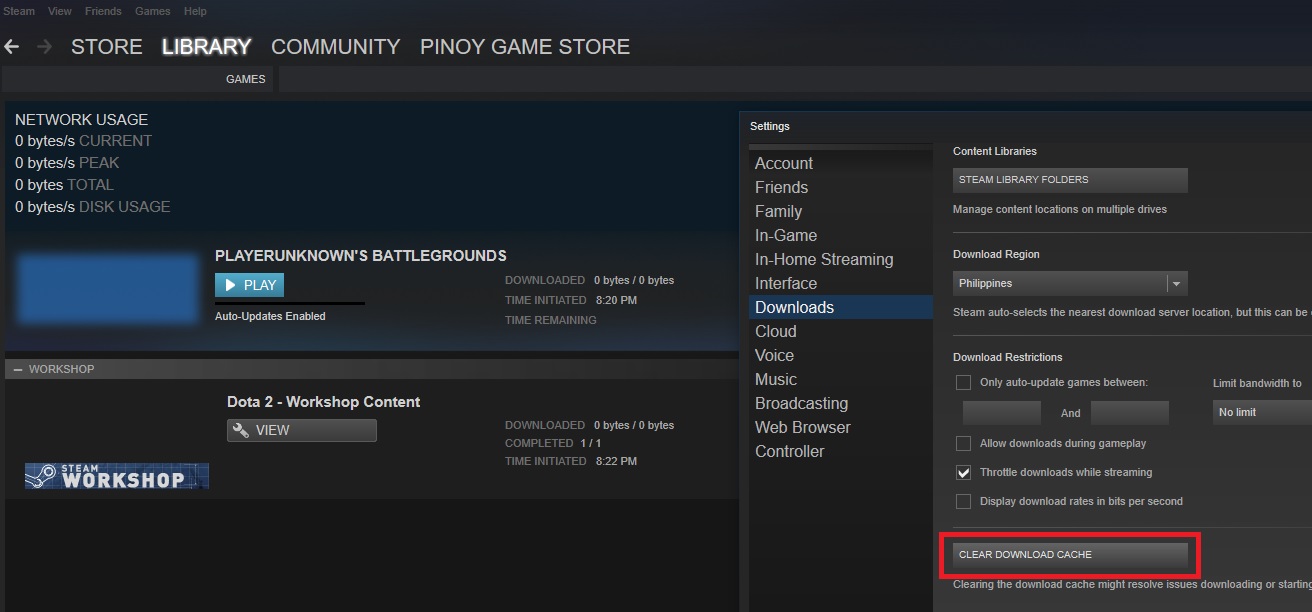The width and height of the screenshot is (1312, 612).
Task: Play PLAYERUNKNOWN'S BATTLEGROUNDS
Action: 249,285
